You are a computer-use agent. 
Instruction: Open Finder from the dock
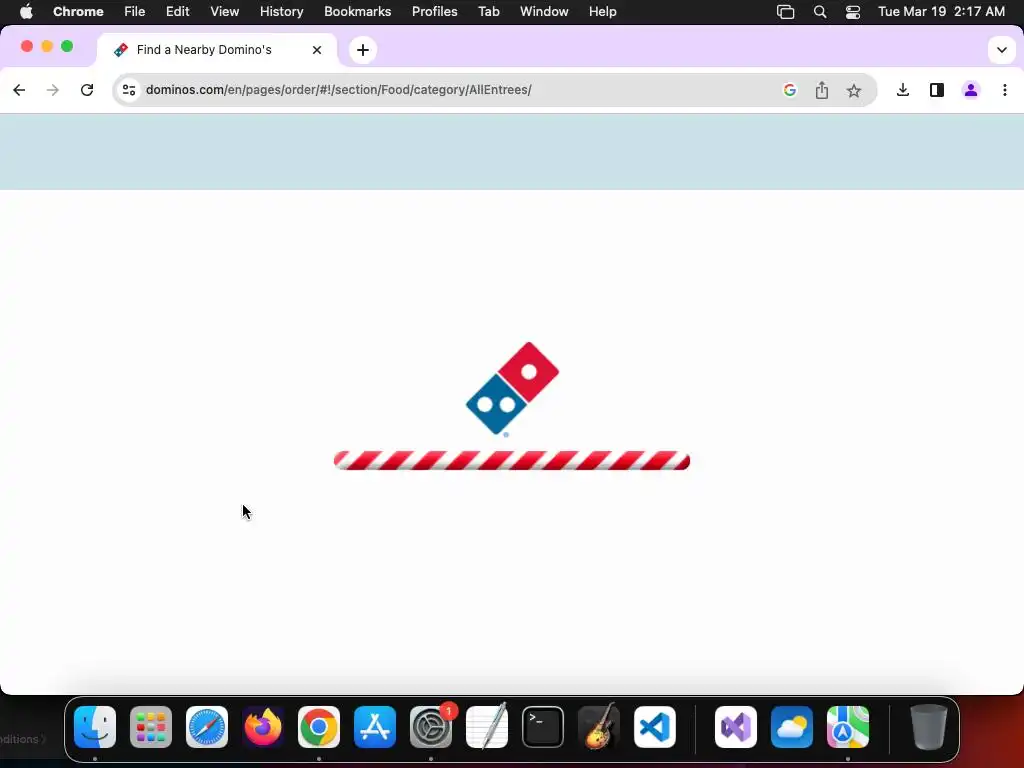95,727
